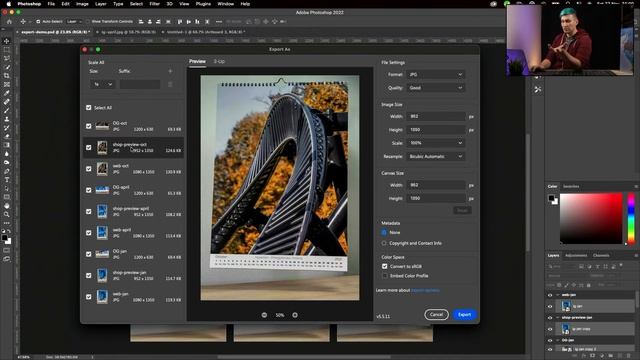
Task: Select the Pen tool
Action: click(7, 171)
